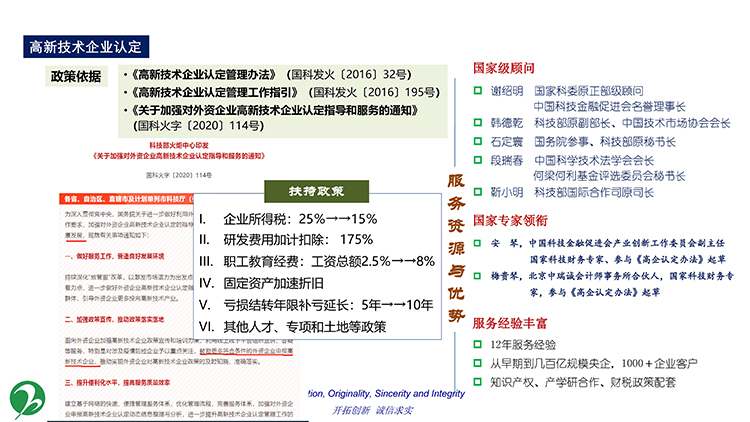
Task: Click the square bullet next to 靳小明
Action: pyautogui.click(x=478, y=192)
